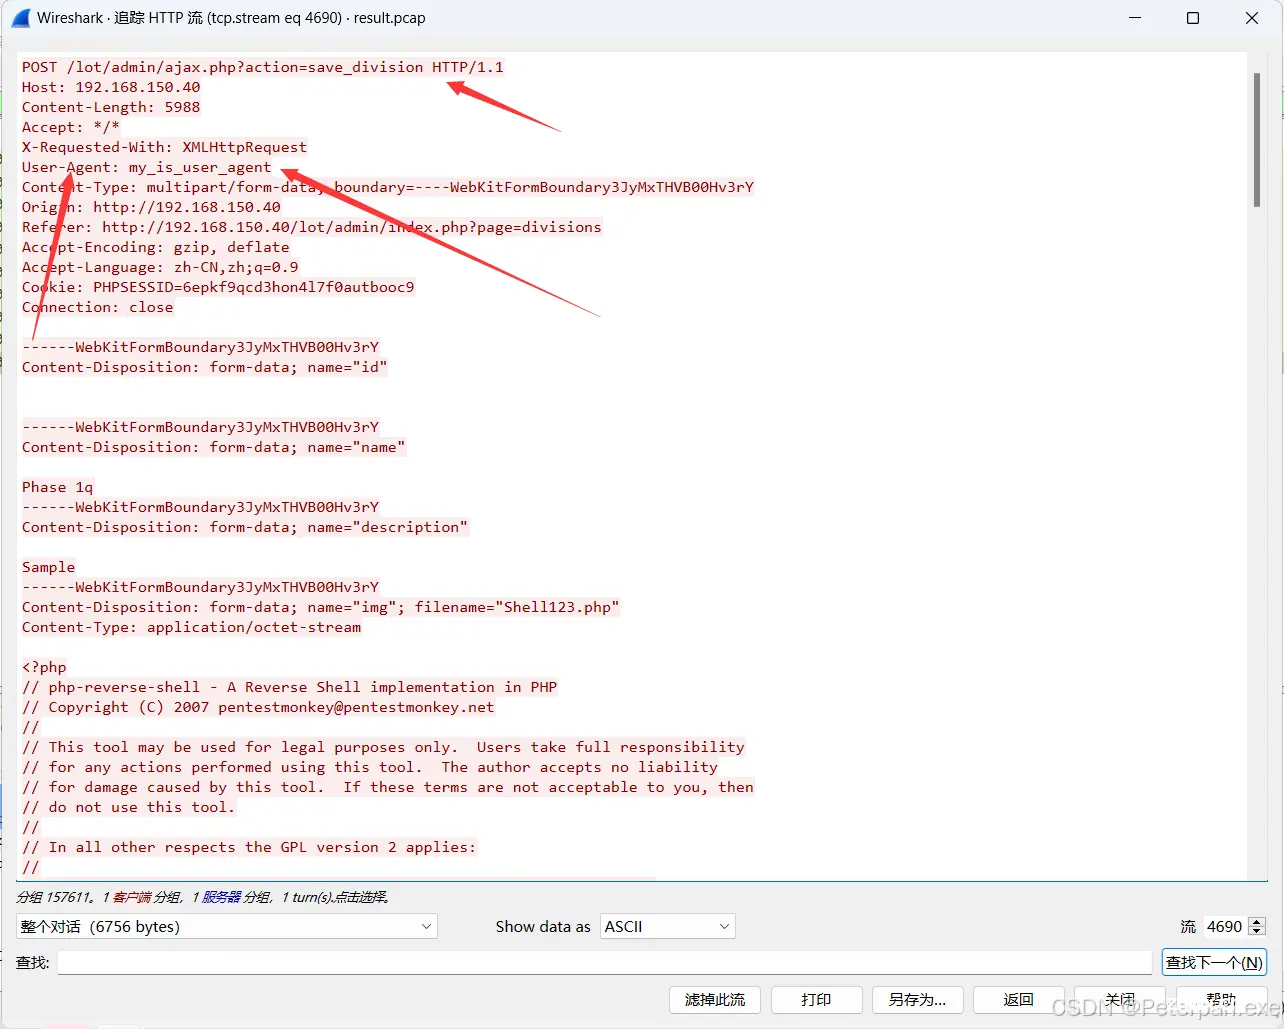The width and height of the screenshot is (1284, 1029).
Task: Click the 另存为… button
Action: coord(917,999)
